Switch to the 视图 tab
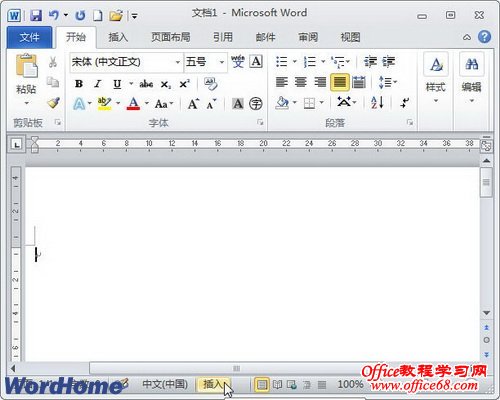The height and width of the screenshot is (400, 500). pos(350,37)
